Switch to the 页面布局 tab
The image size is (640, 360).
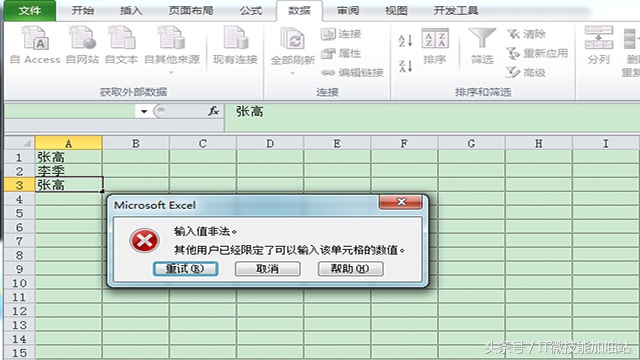point(191,11)
